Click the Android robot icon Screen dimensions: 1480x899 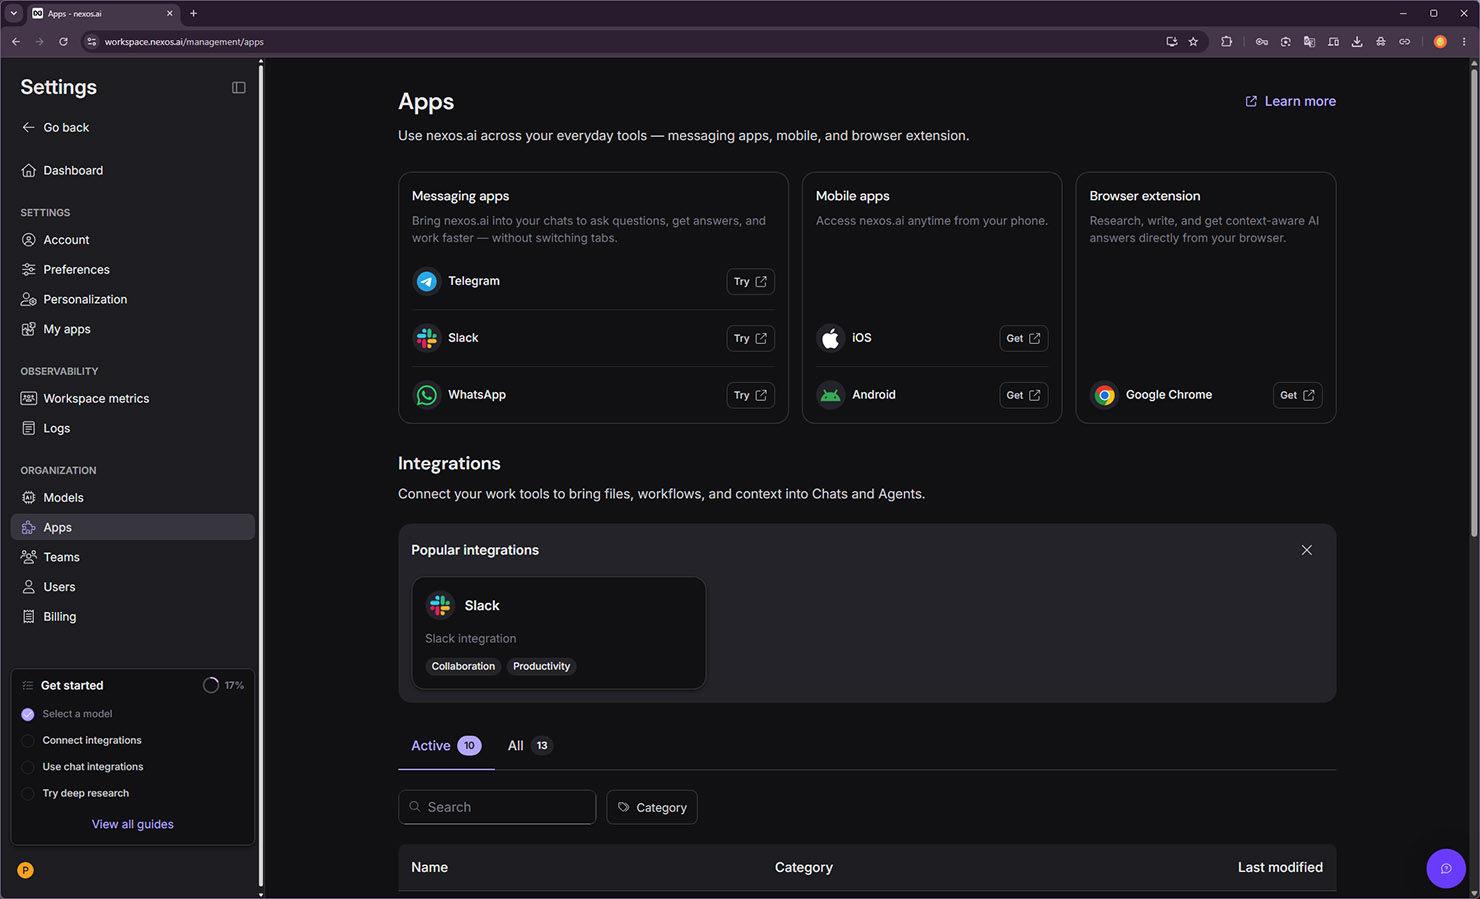tap(830, 395)
